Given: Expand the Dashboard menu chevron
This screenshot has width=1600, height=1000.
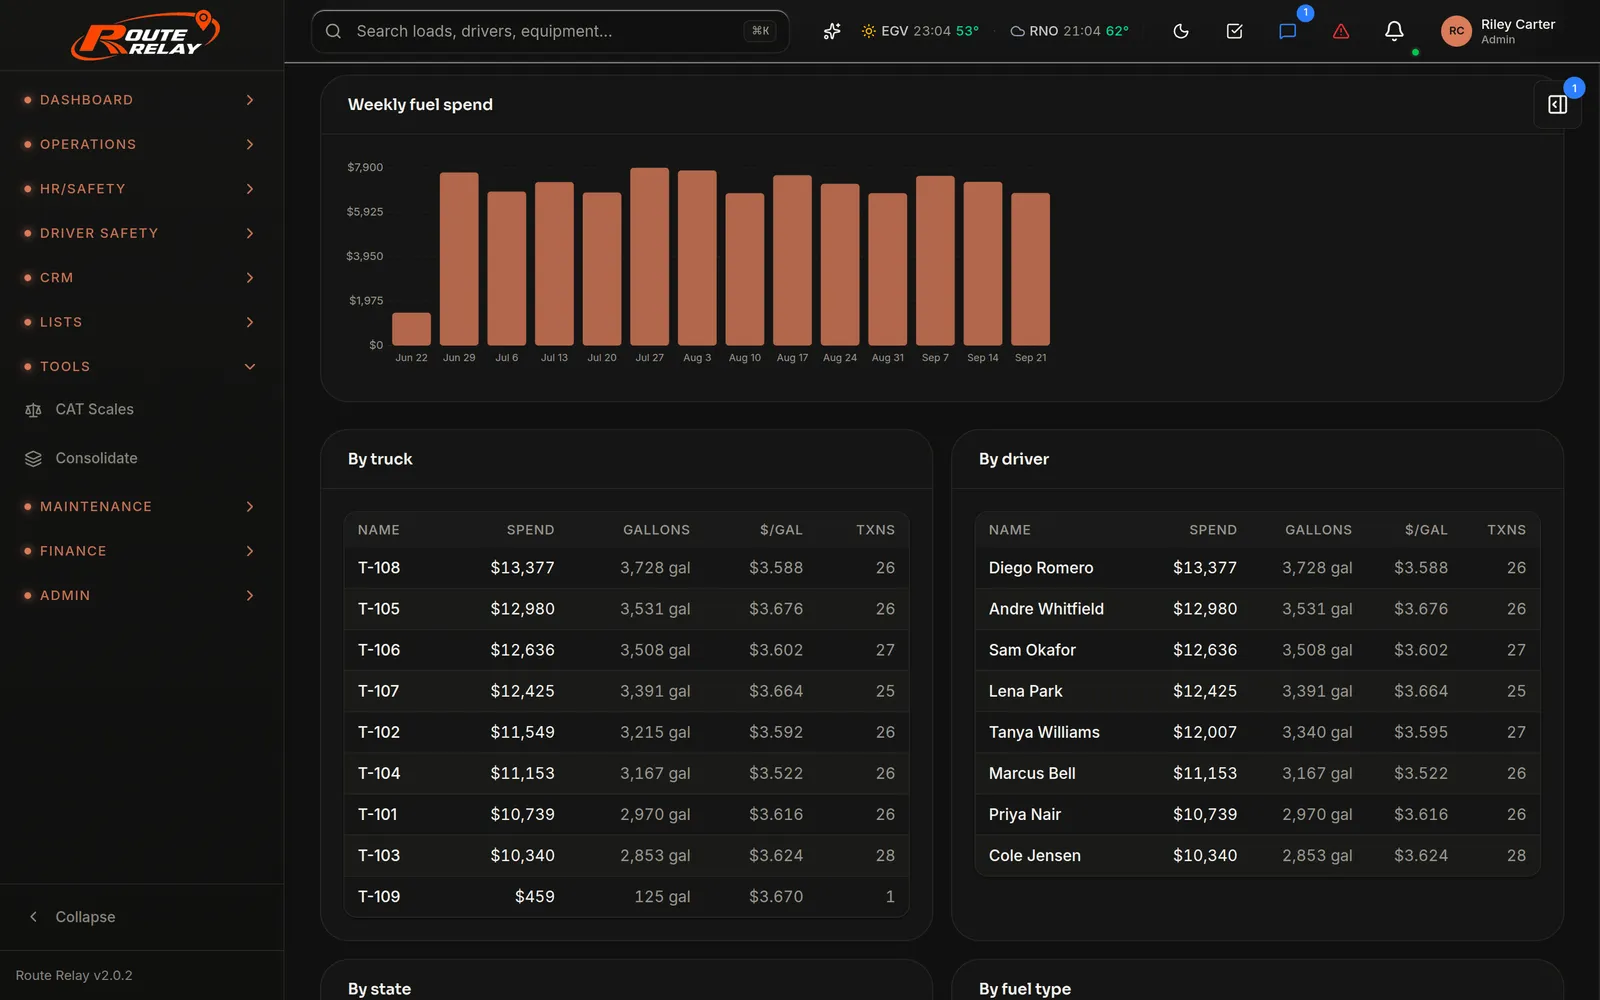Looking at the screenshot, I should [x=250, y=100].
